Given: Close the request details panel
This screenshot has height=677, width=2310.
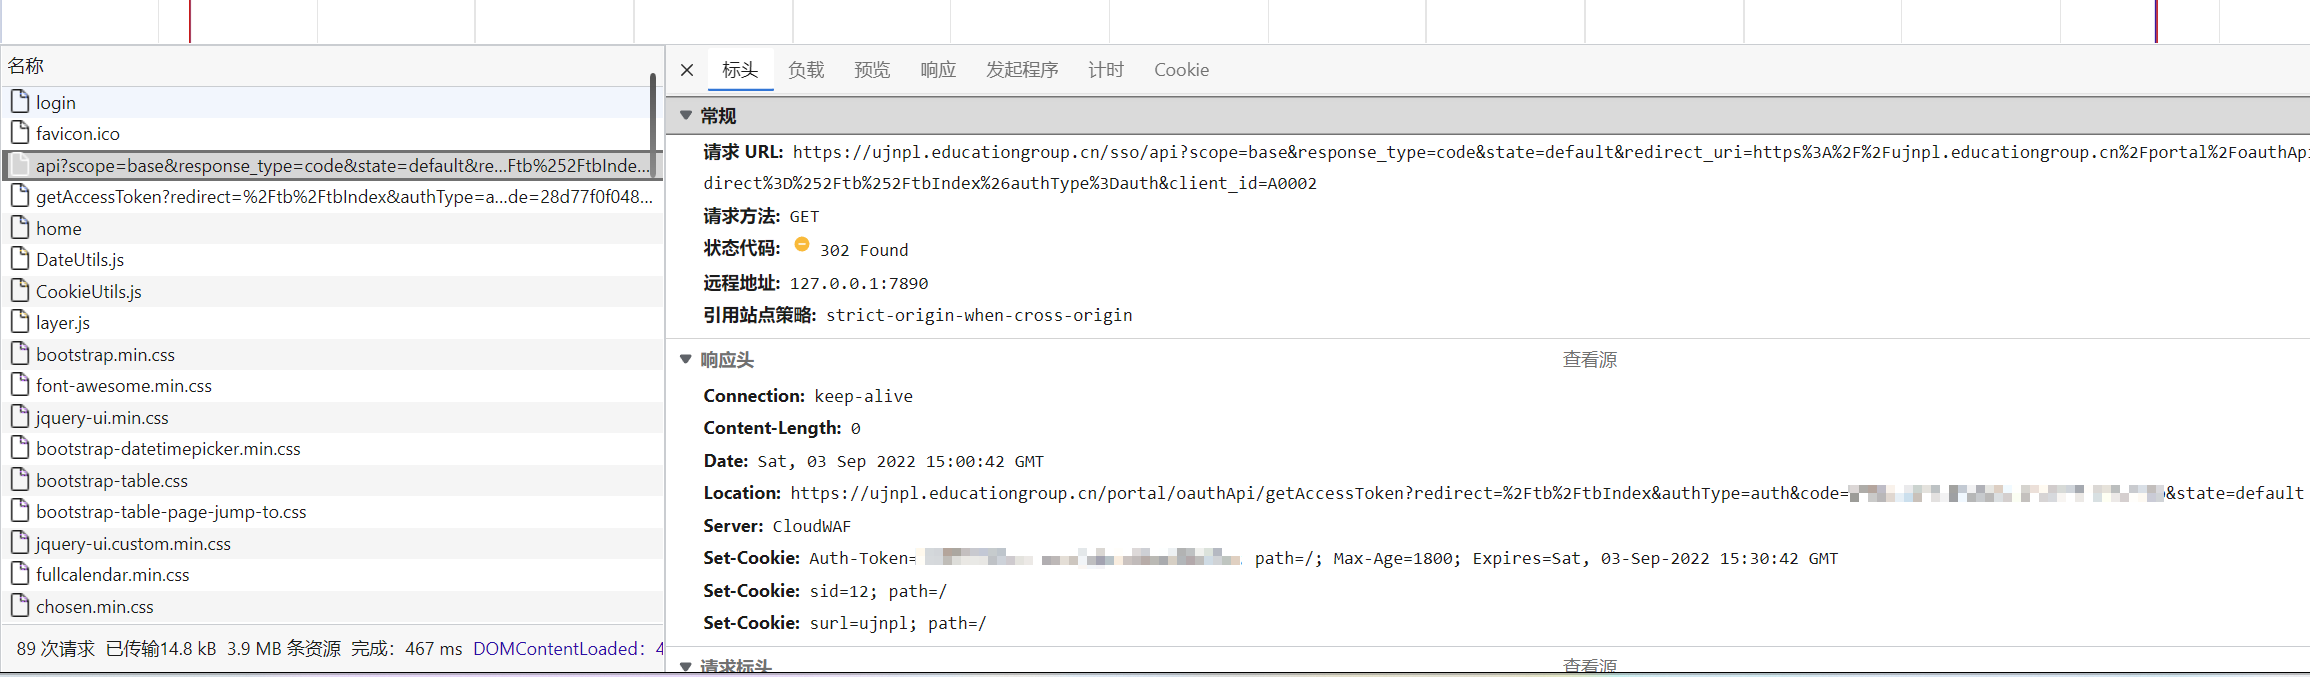Looking at the screenshot, I should tap(687, 70).
